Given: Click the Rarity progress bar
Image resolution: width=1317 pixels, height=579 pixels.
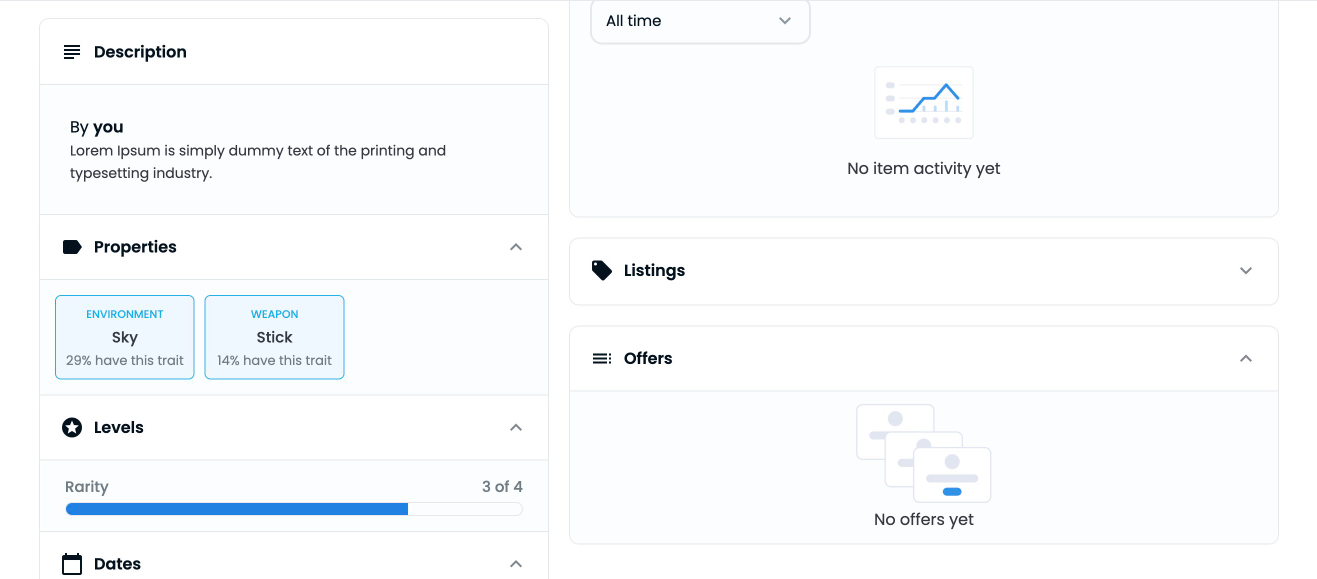Looking at the screenshot, I should click(x=294, y=509).
